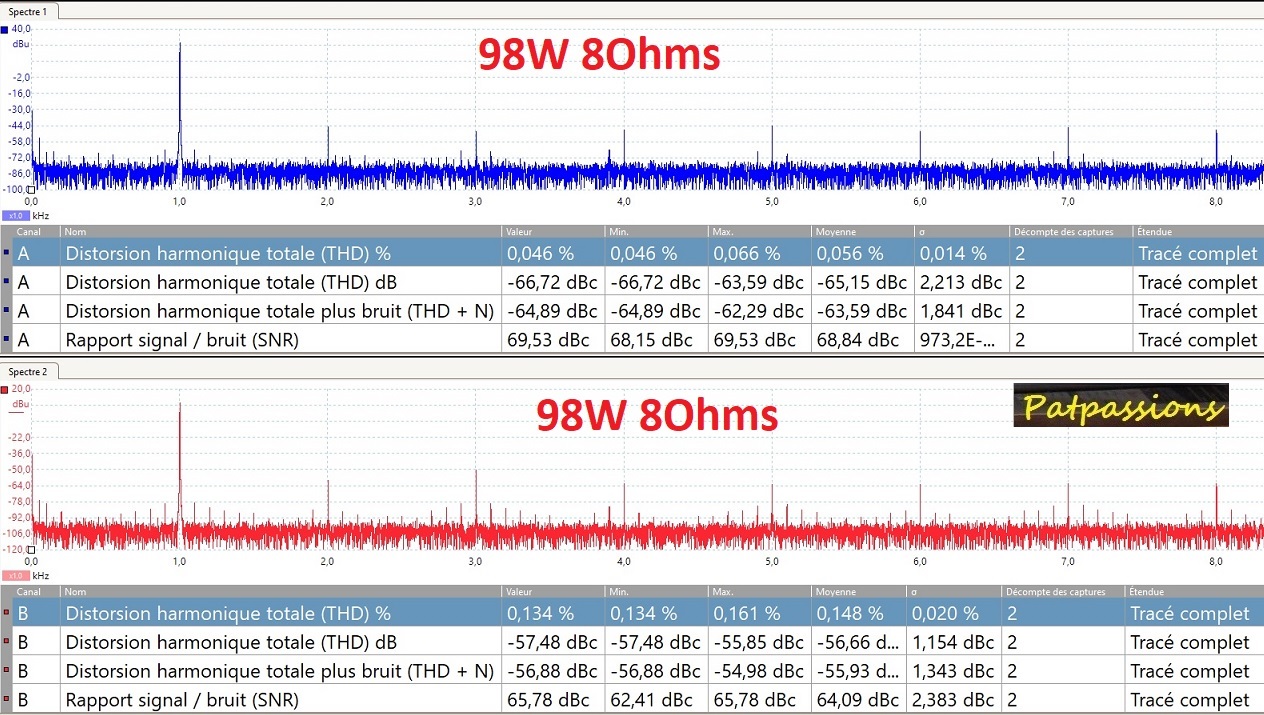Click the origin square handle on blue spectrum
This screenshot has height=715, width=1264.
[31, 189]
